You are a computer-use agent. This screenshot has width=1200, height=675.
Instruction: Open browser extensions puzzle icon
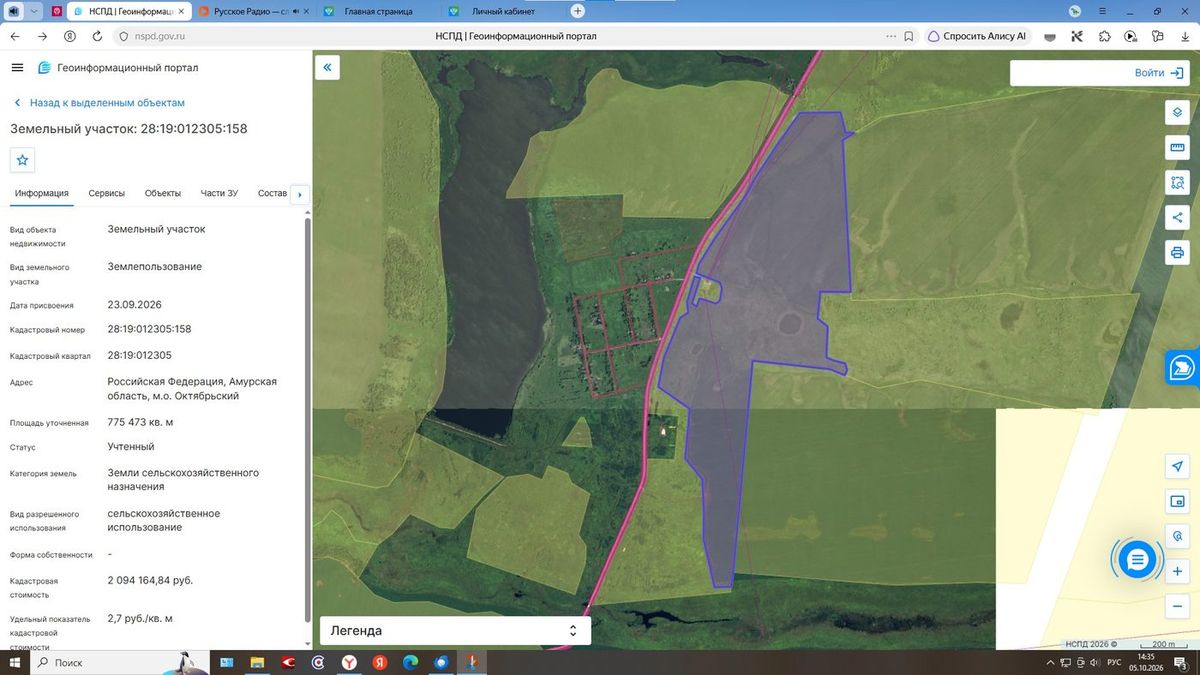point(1104,36)
